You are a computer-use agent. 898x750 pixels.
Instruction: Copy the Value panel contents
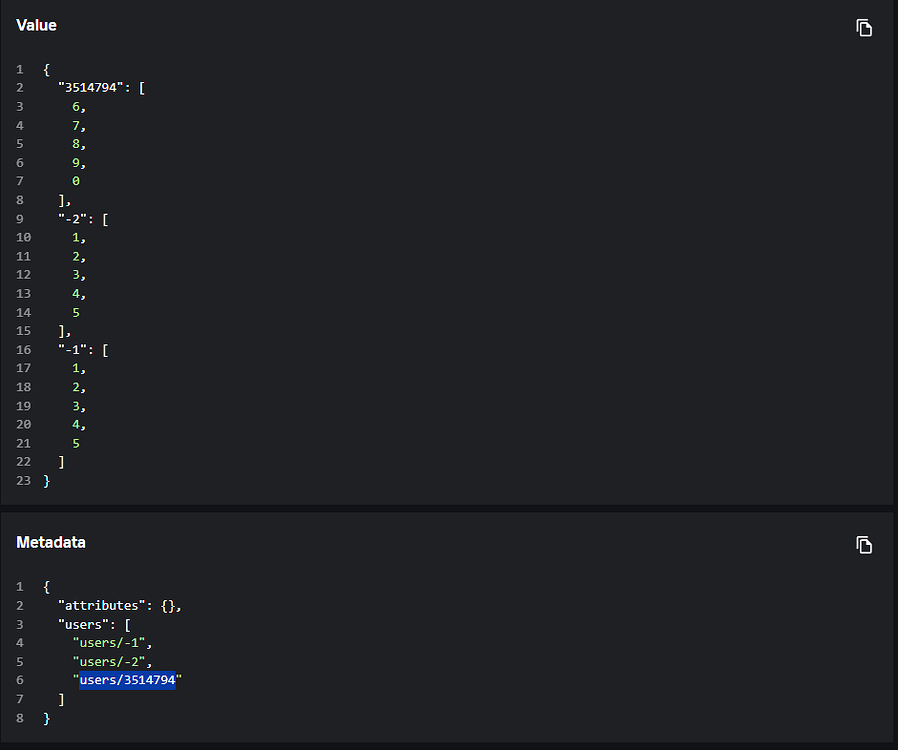[864, 28]
